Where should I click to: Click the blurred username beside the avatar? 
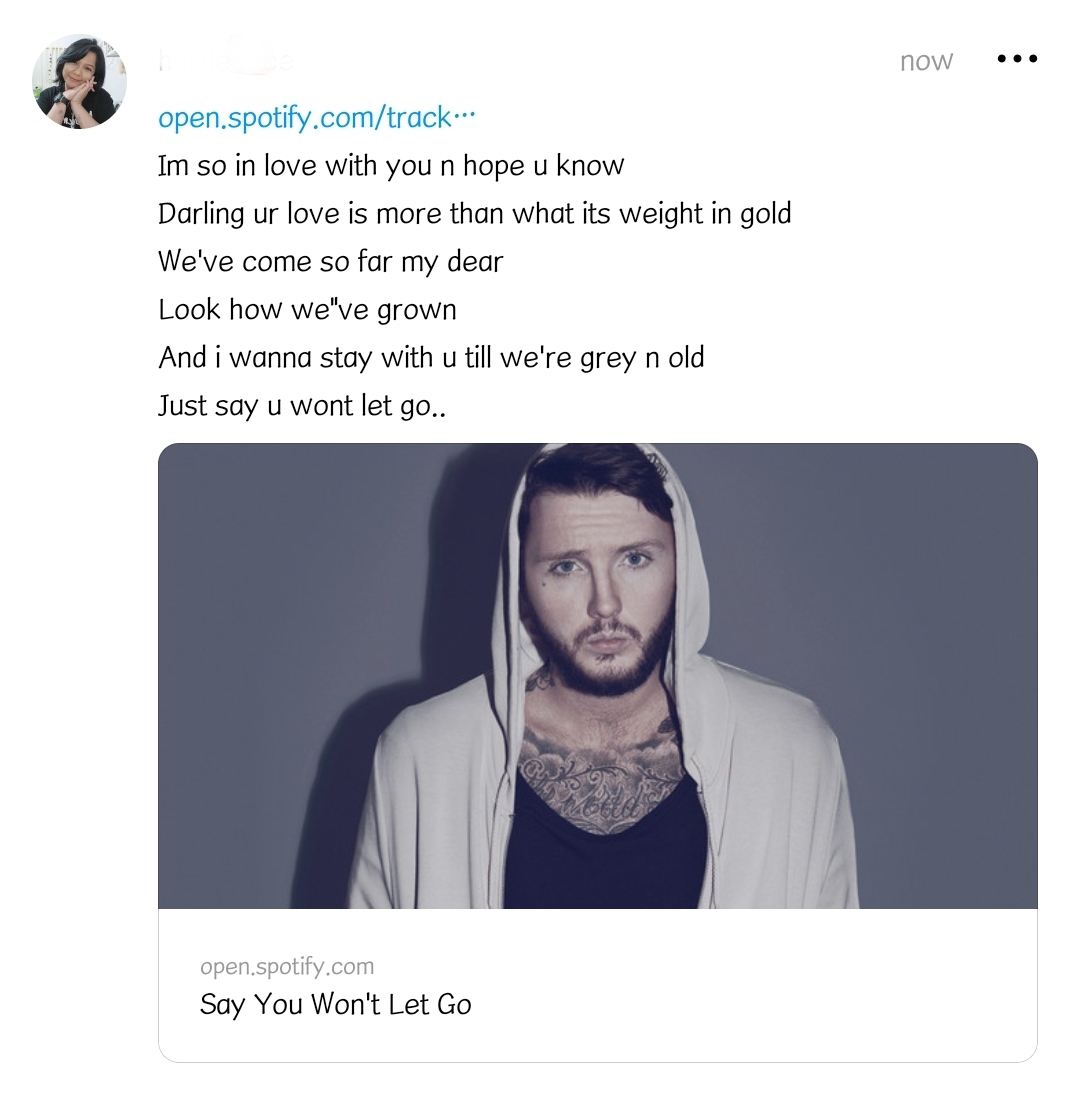point(226,60)
